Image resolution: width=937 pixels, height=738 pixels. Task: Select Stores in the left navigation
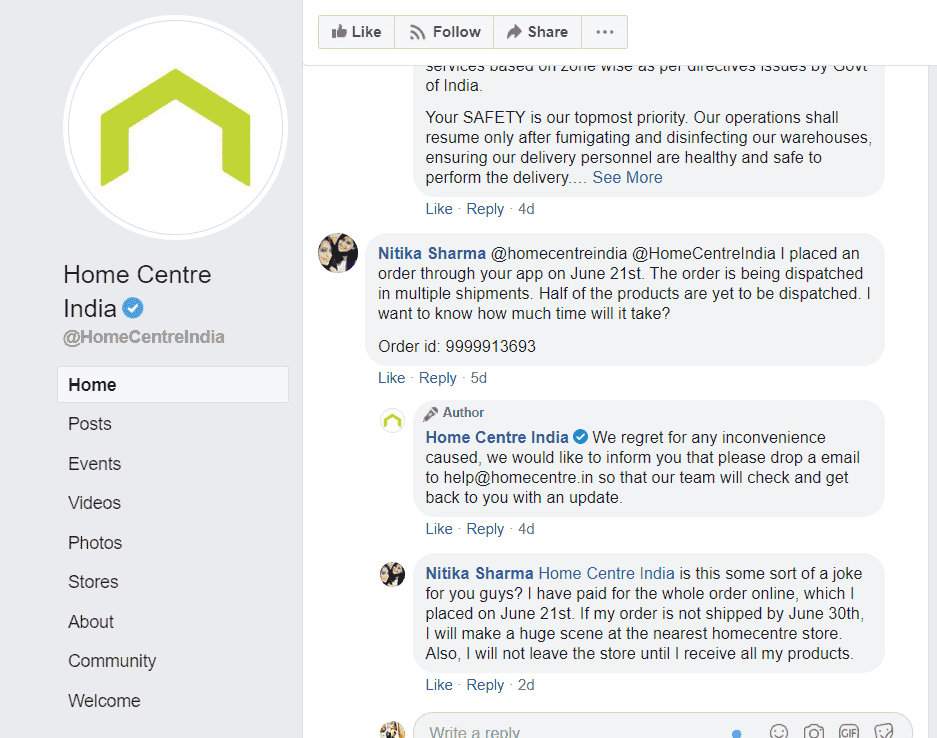click(93, 582)
